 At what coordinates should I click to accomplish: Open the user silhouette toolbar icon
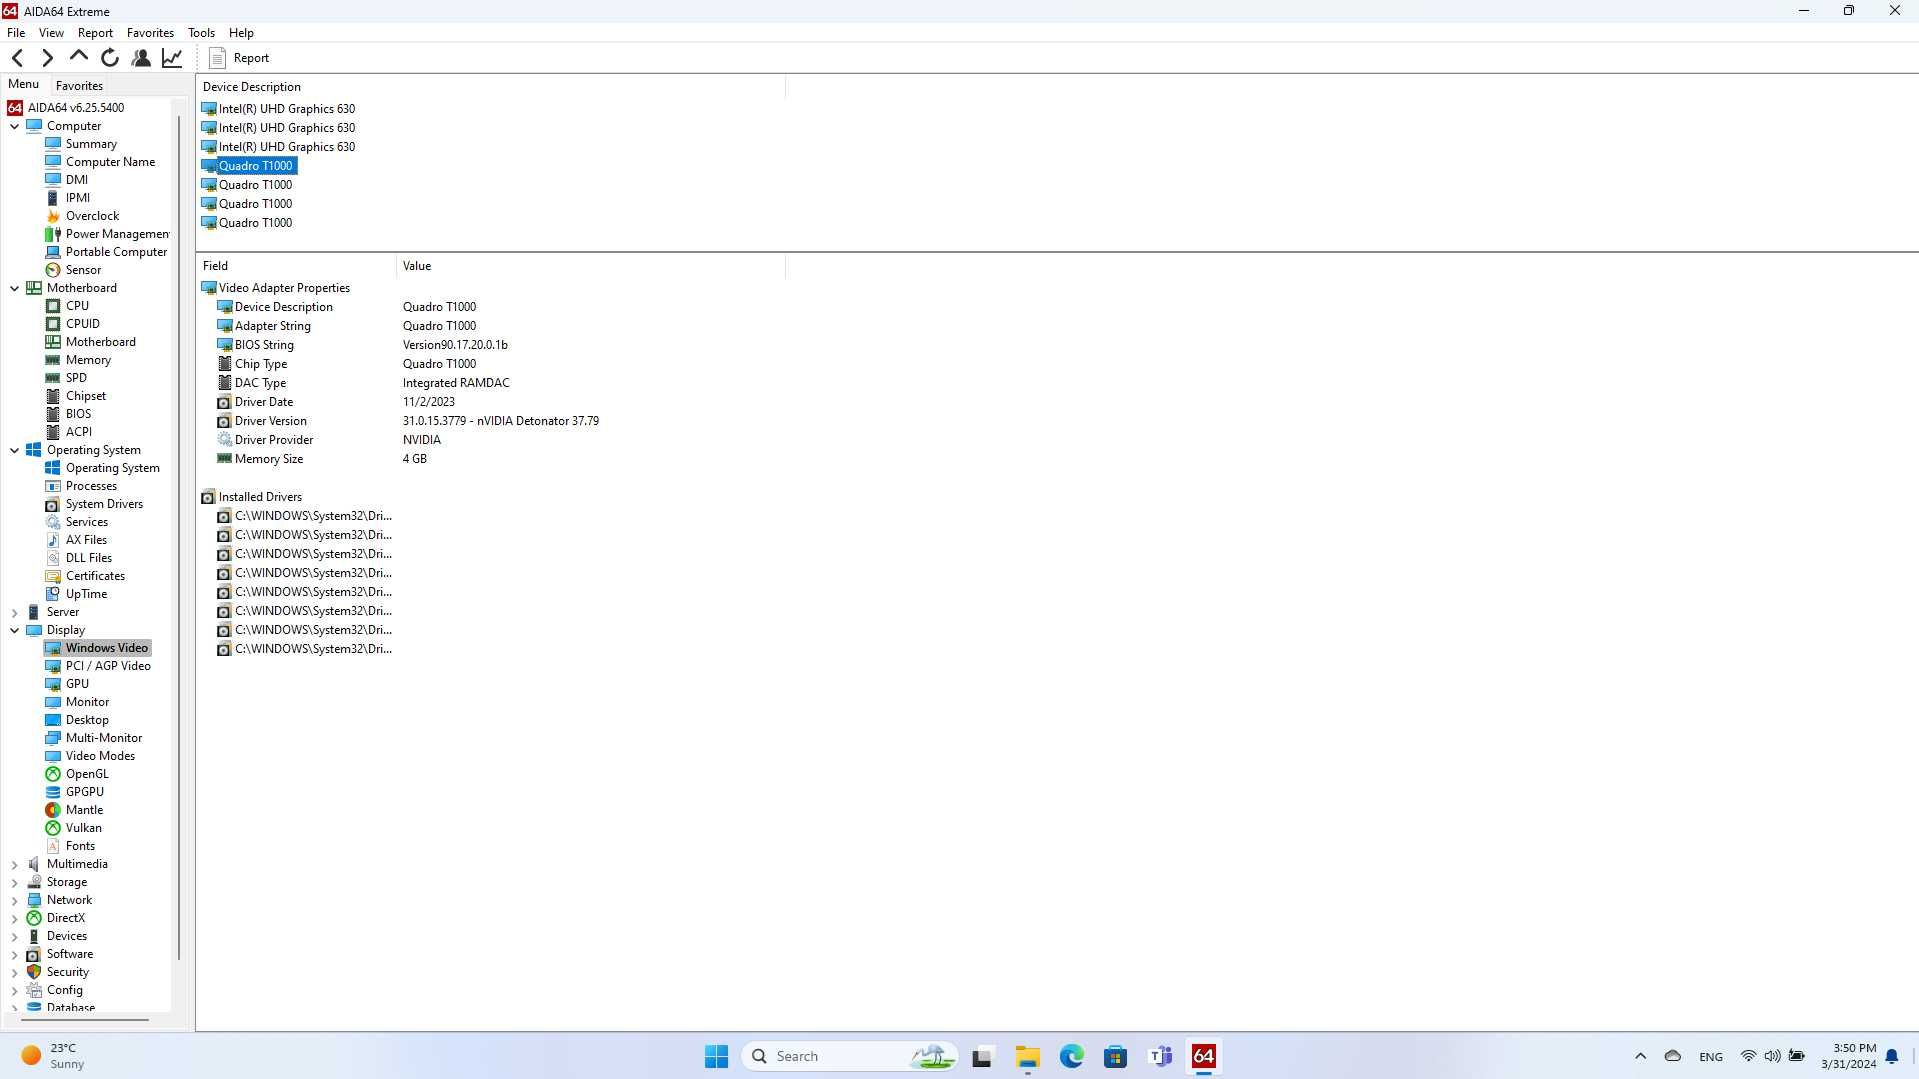pos(141,58)
